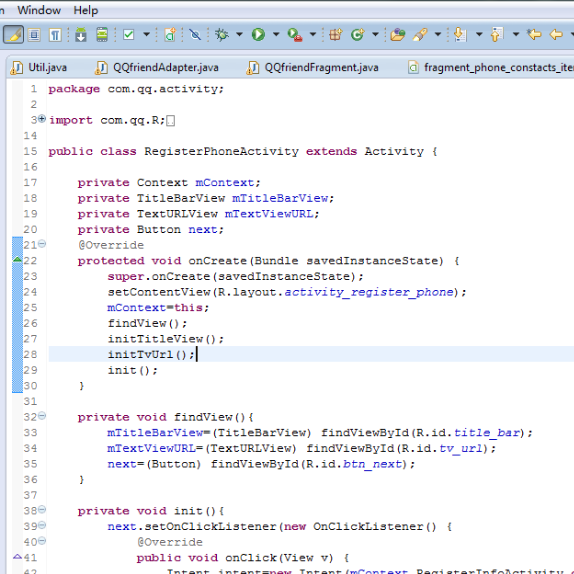
Task: Run the application with the green play button
Action: pyautogui.click(x=258, y=35)
